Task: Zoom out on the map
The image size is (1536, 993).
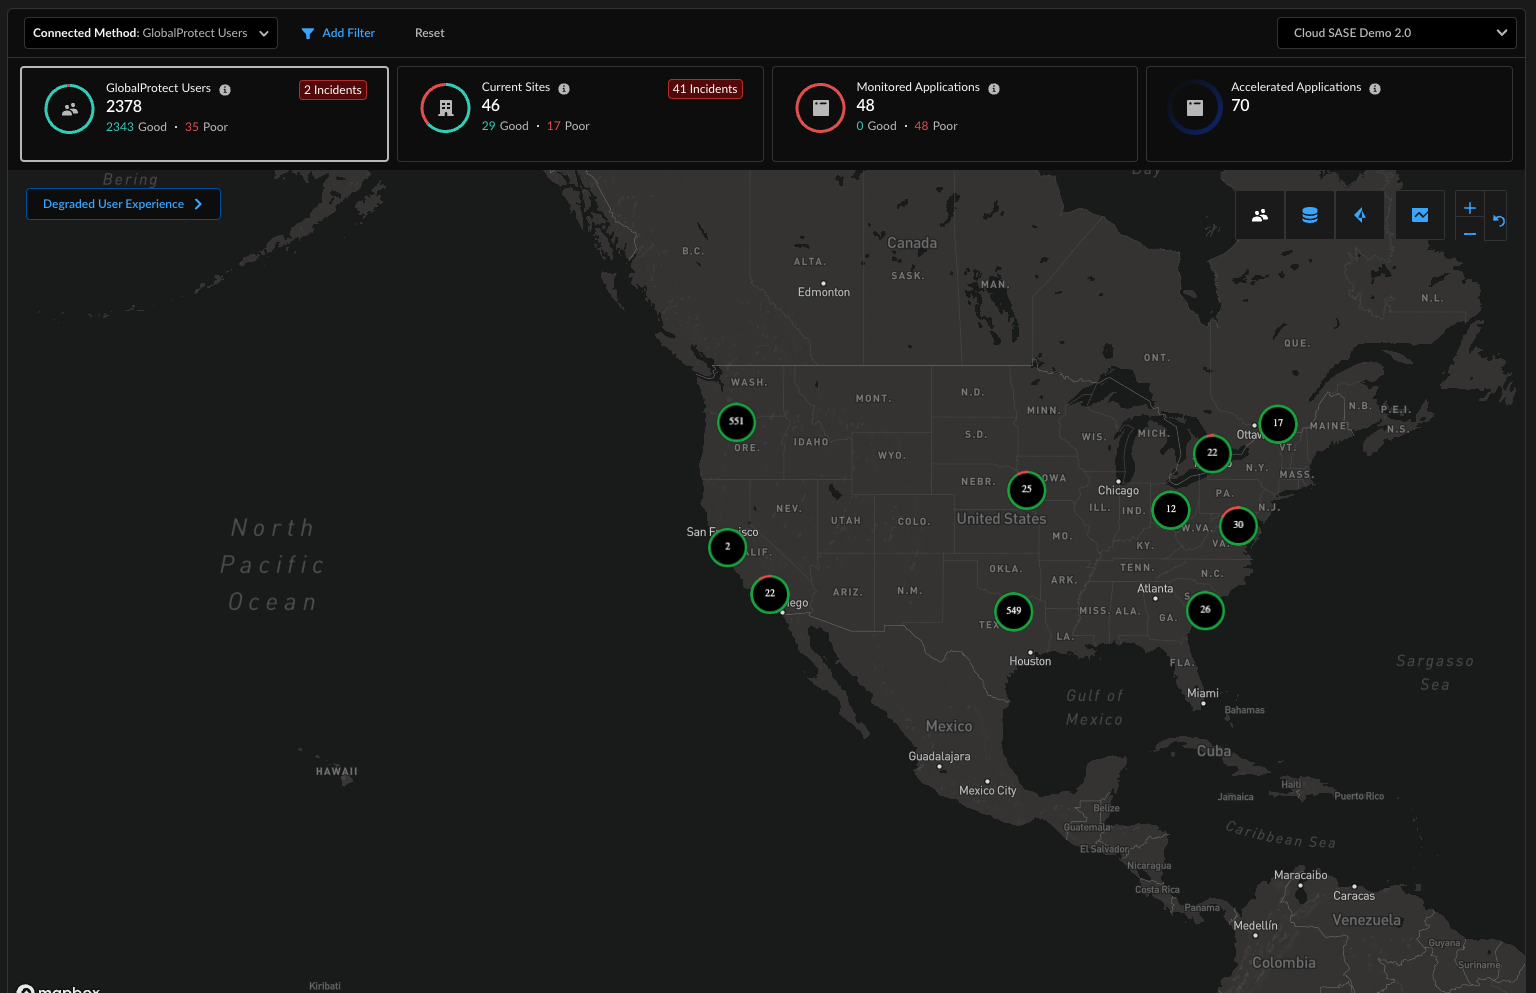Action: [1469, 233]
